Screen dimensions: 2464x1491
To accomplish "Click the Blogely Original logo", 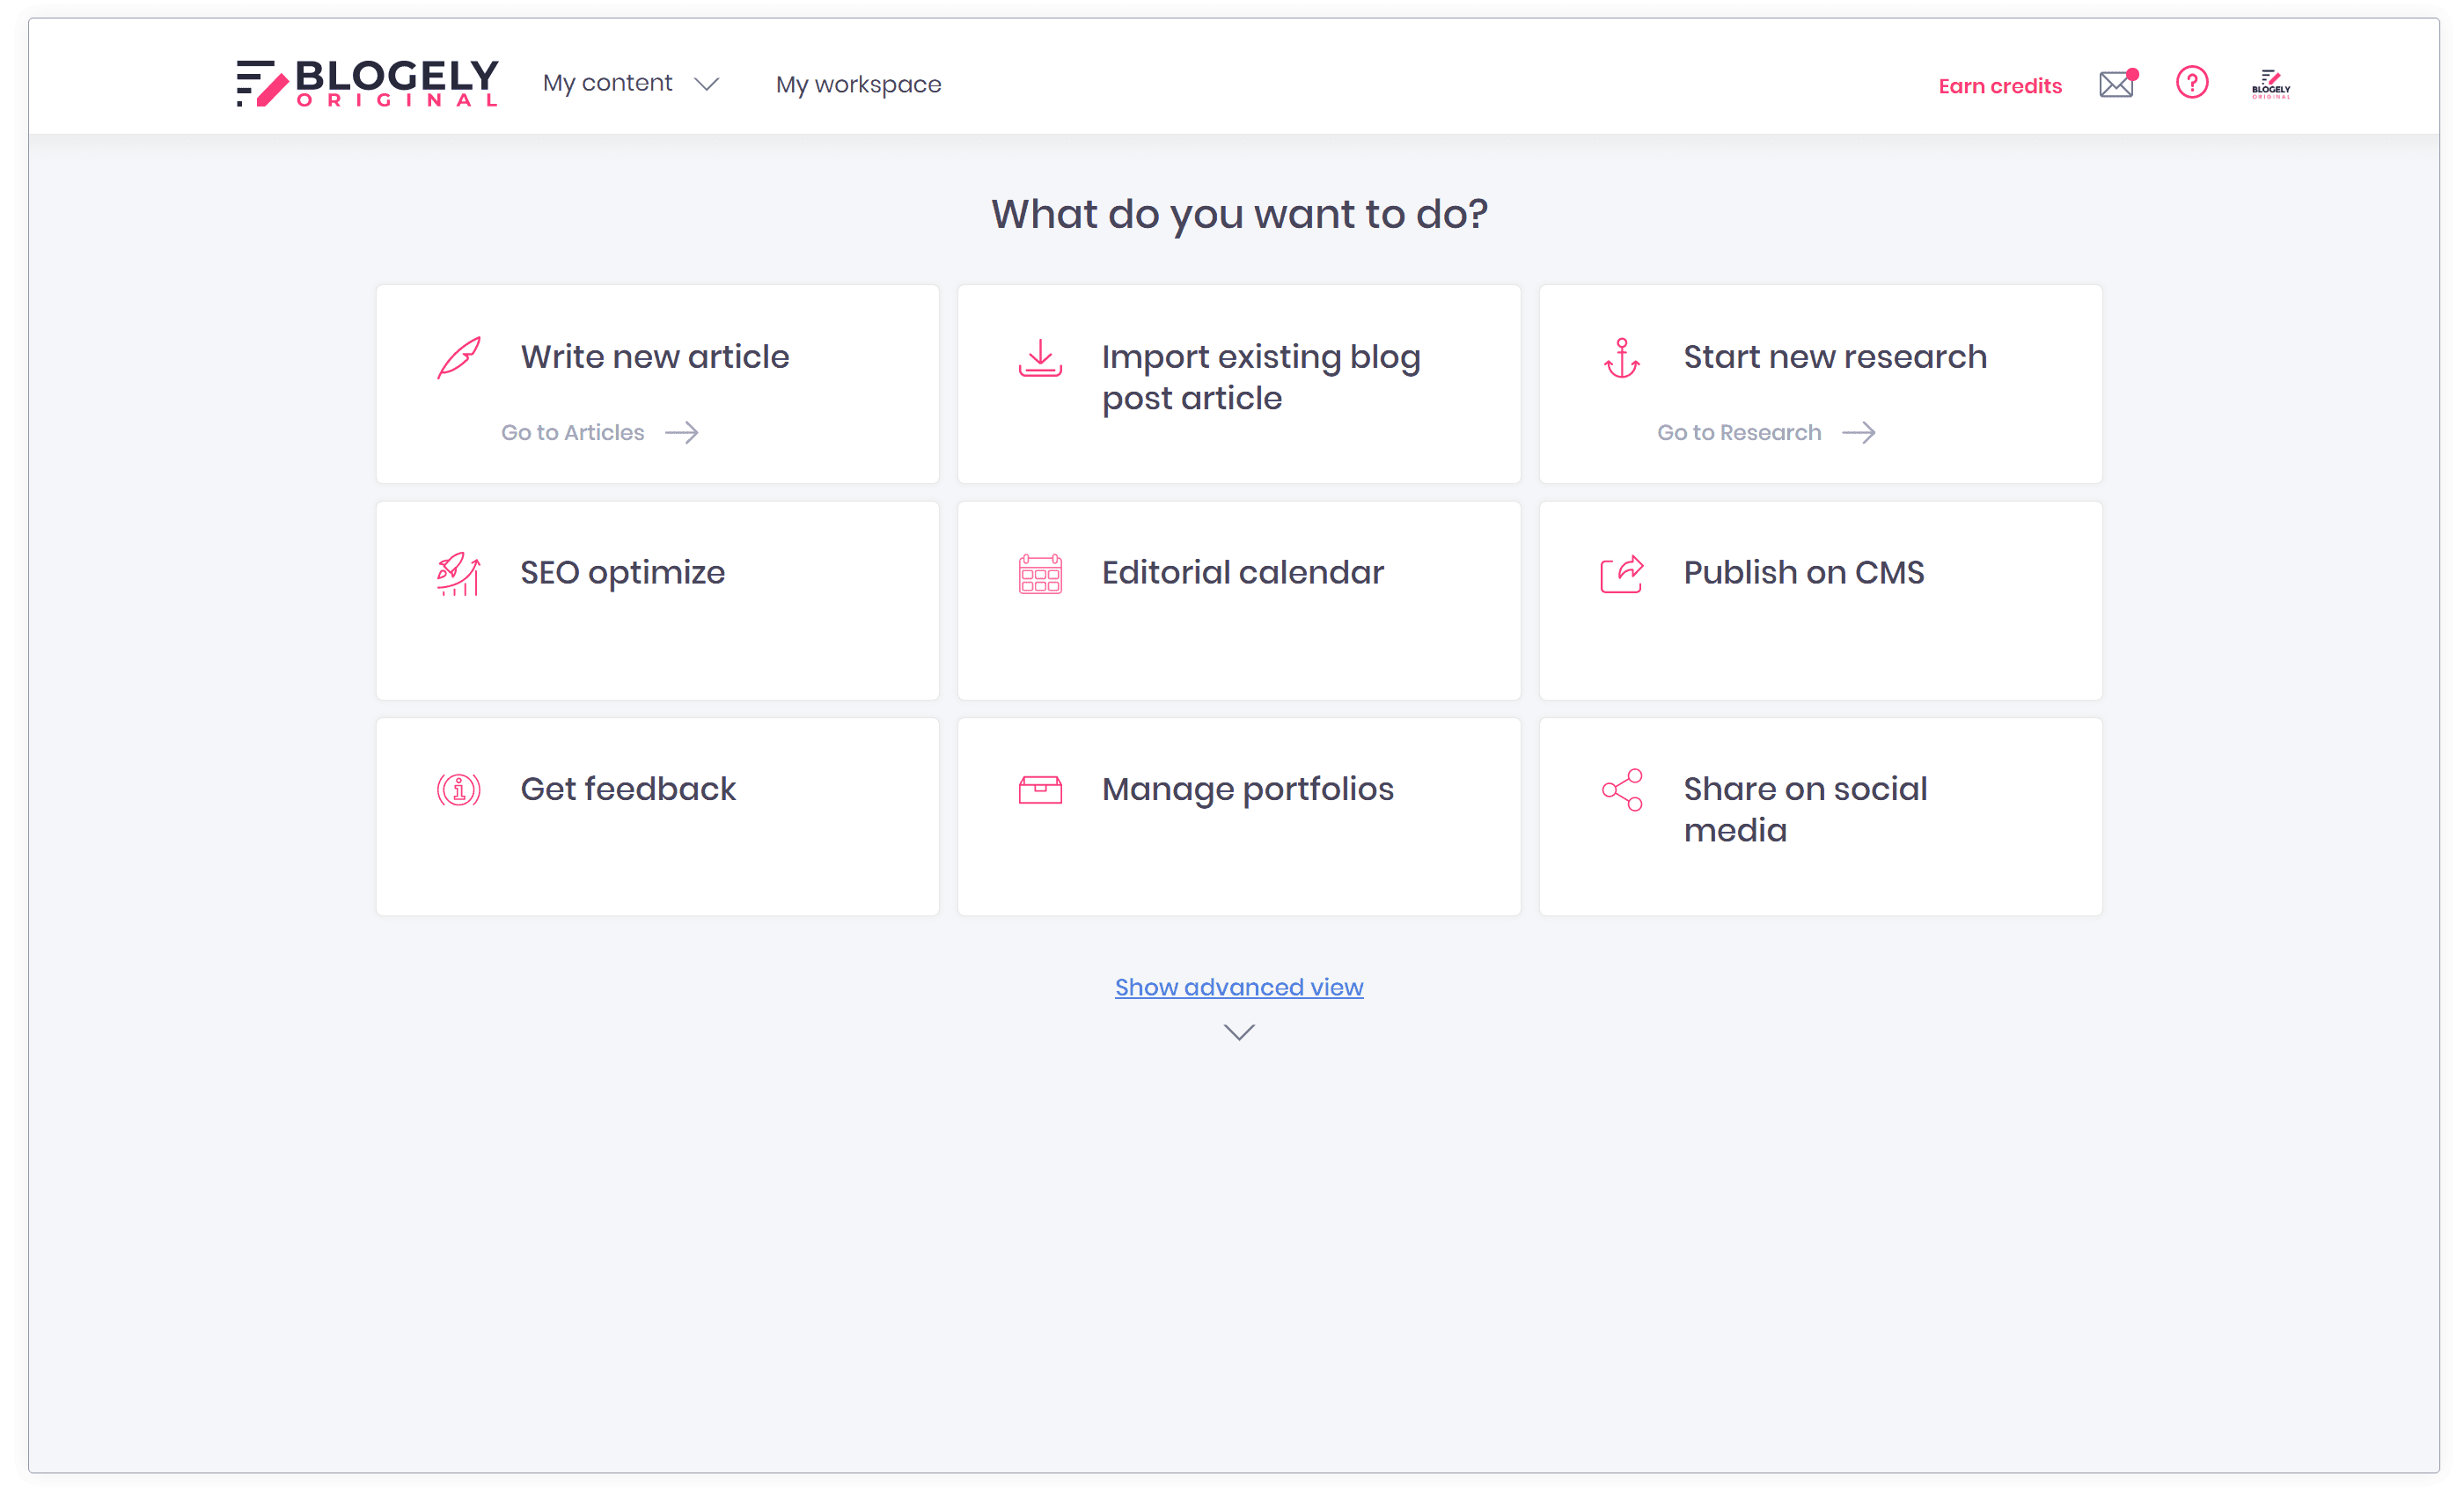I will (x=367, y=83).
